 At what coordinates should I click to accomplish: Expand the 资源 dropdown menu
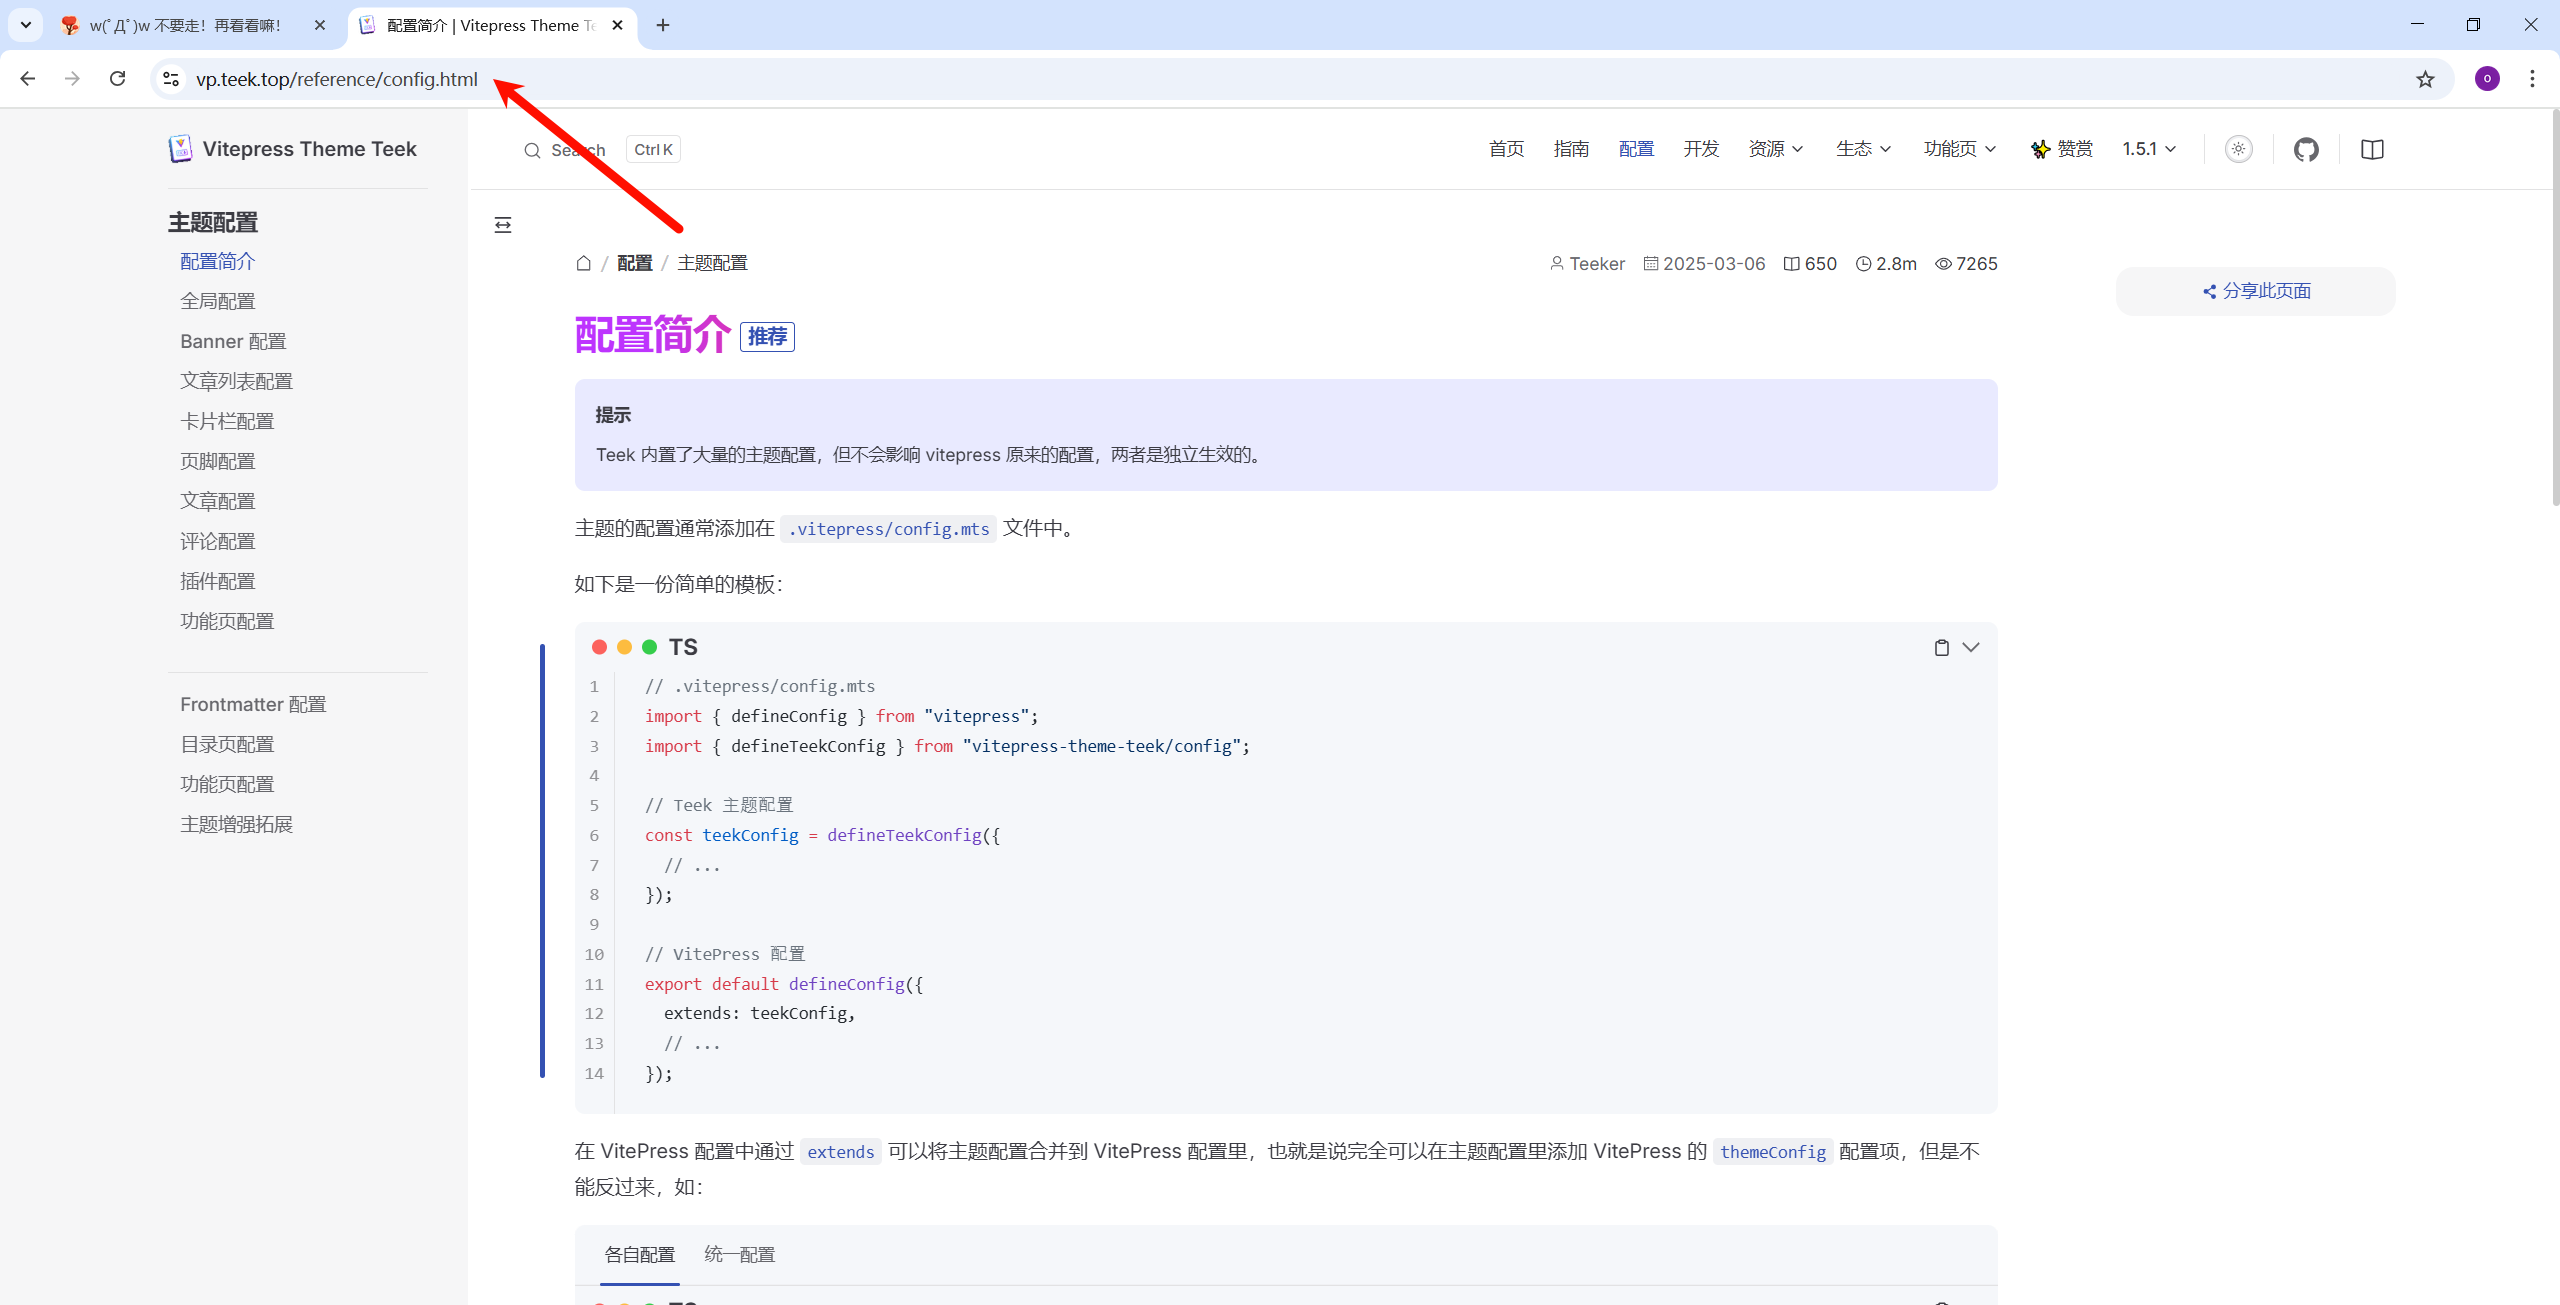[1775, 150]
